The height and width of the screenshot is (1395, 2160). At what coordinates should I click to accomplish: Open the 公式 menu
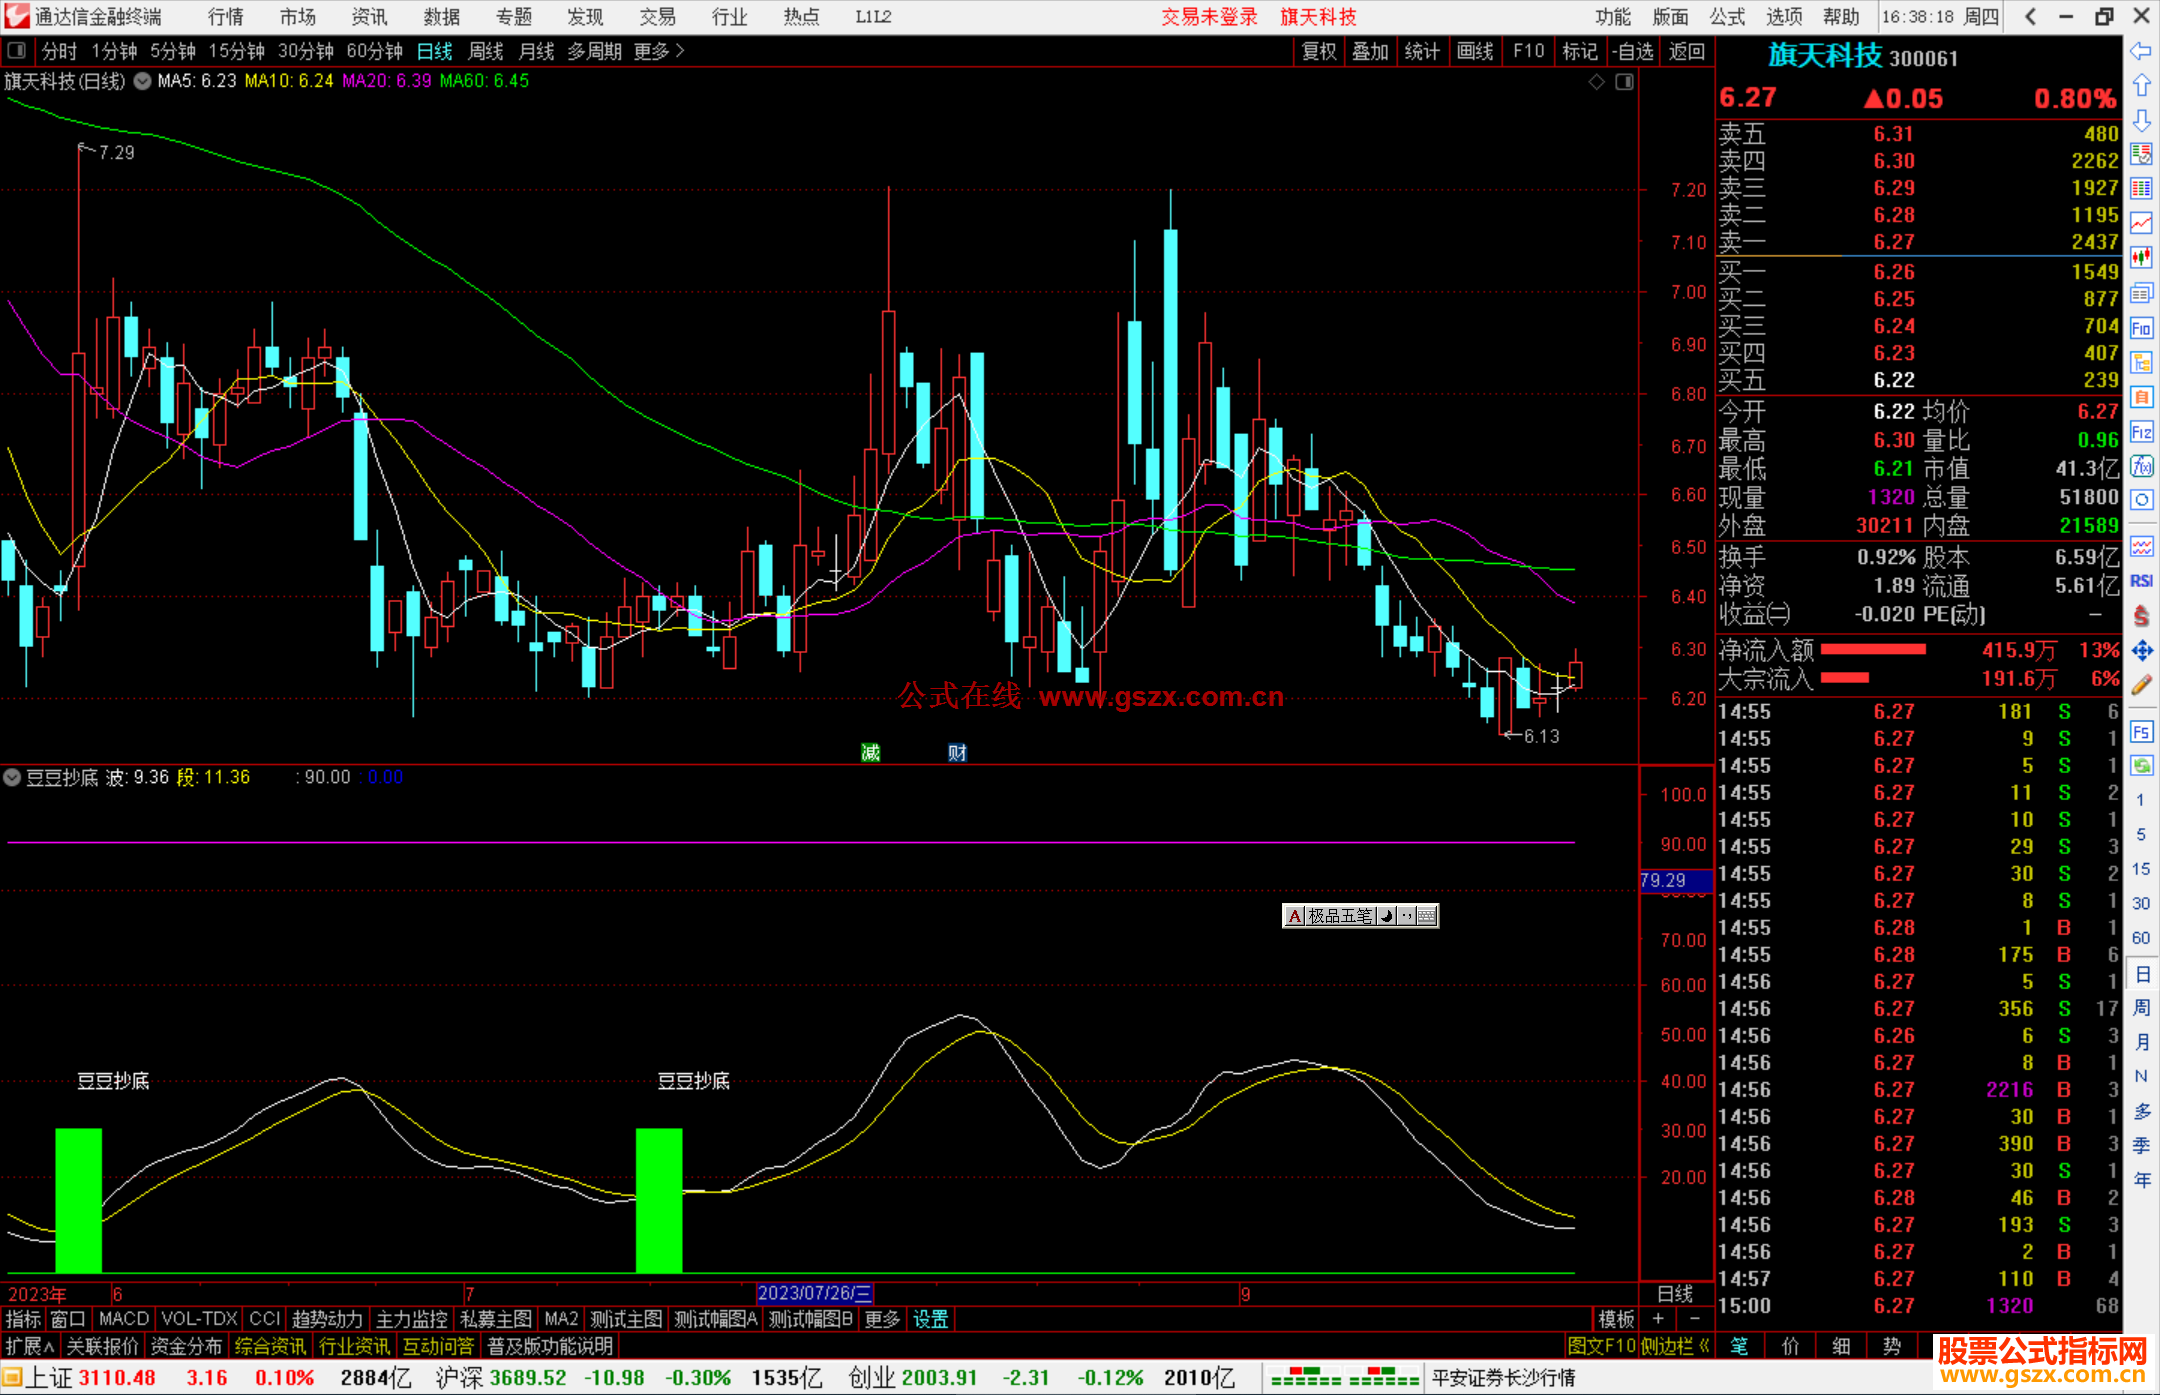pos(1726,17)
